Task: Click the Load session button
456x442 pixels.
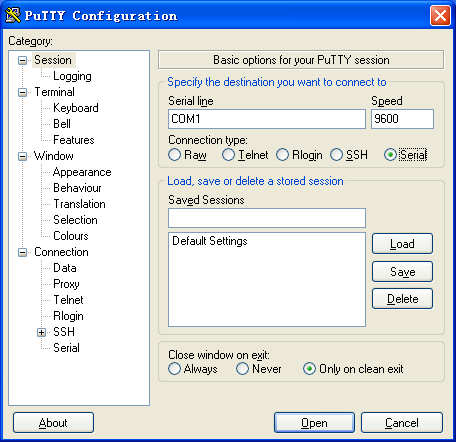Action: pos(402,244)
